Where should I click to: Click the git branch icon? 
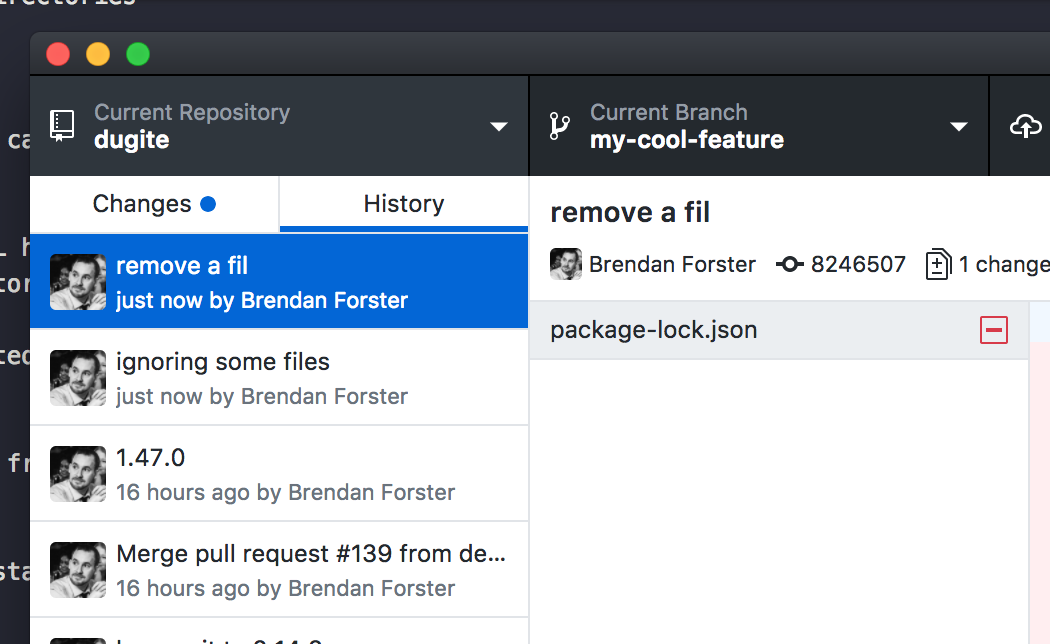coord(559,126)
